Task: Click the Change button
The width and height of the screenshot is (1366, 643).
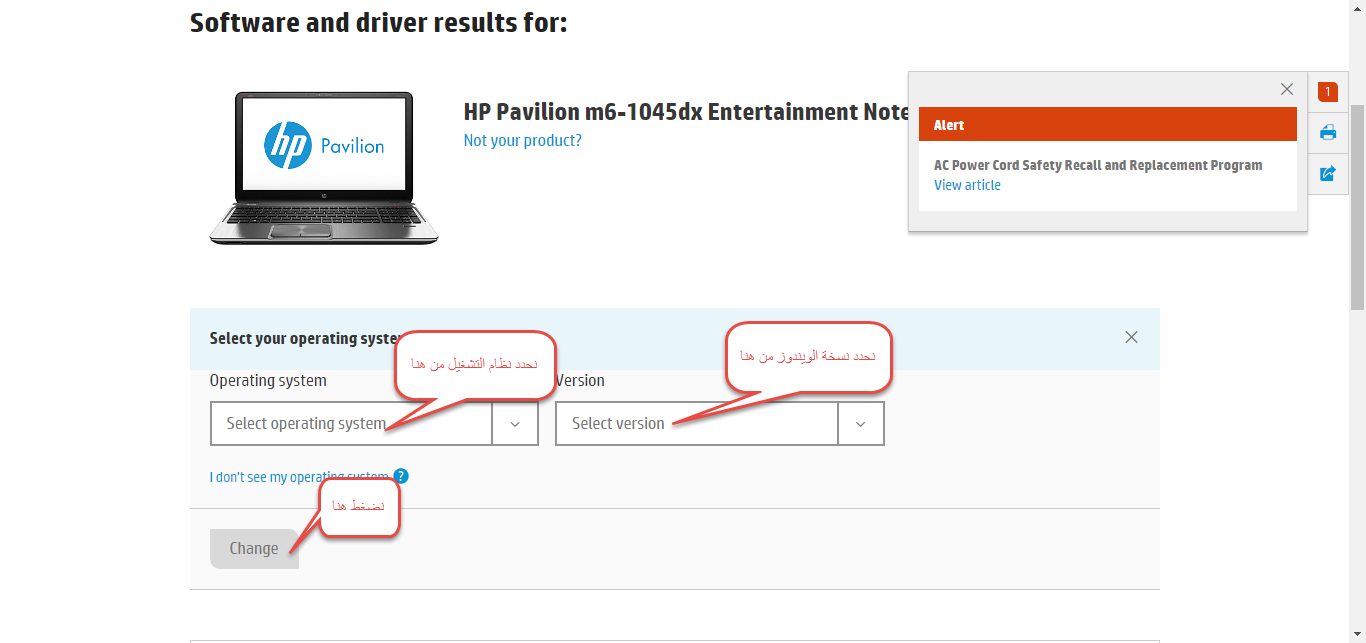Action: point(254,548)
